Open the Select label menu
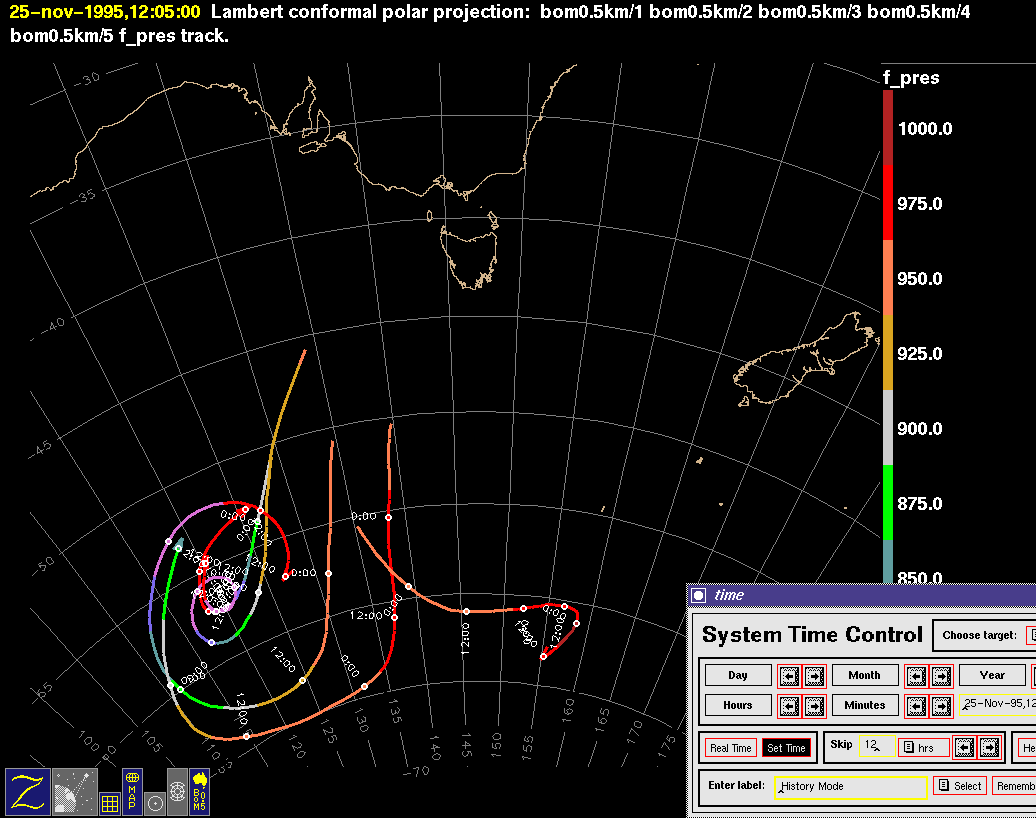The width and height of the screenshot is (1036, 818). 960,786
